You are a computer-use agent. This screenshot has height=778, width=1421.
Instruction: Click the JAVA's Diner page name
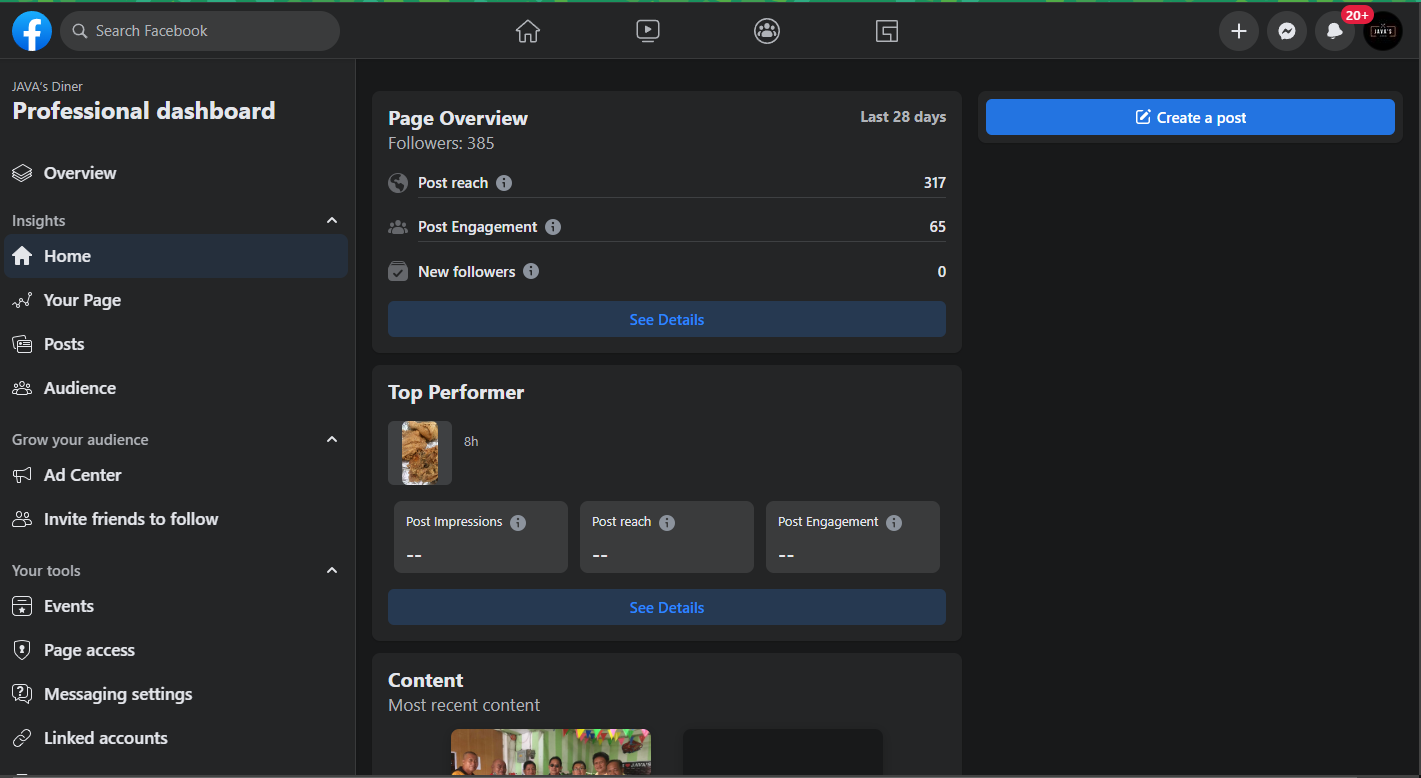[x=47, y=86]
